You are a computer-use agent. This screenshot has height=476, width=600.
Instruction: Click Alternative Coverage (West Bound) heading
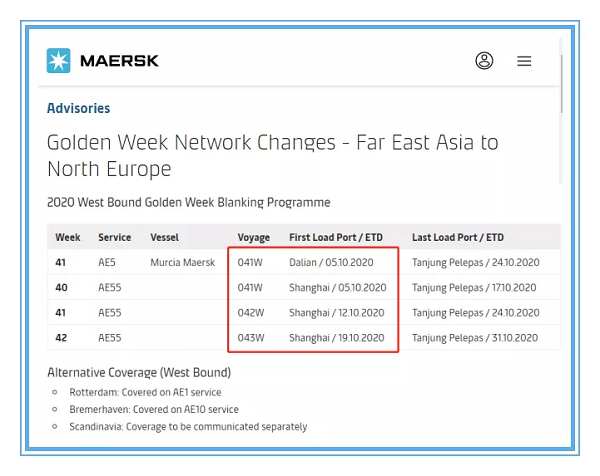[x=139, y=372]
